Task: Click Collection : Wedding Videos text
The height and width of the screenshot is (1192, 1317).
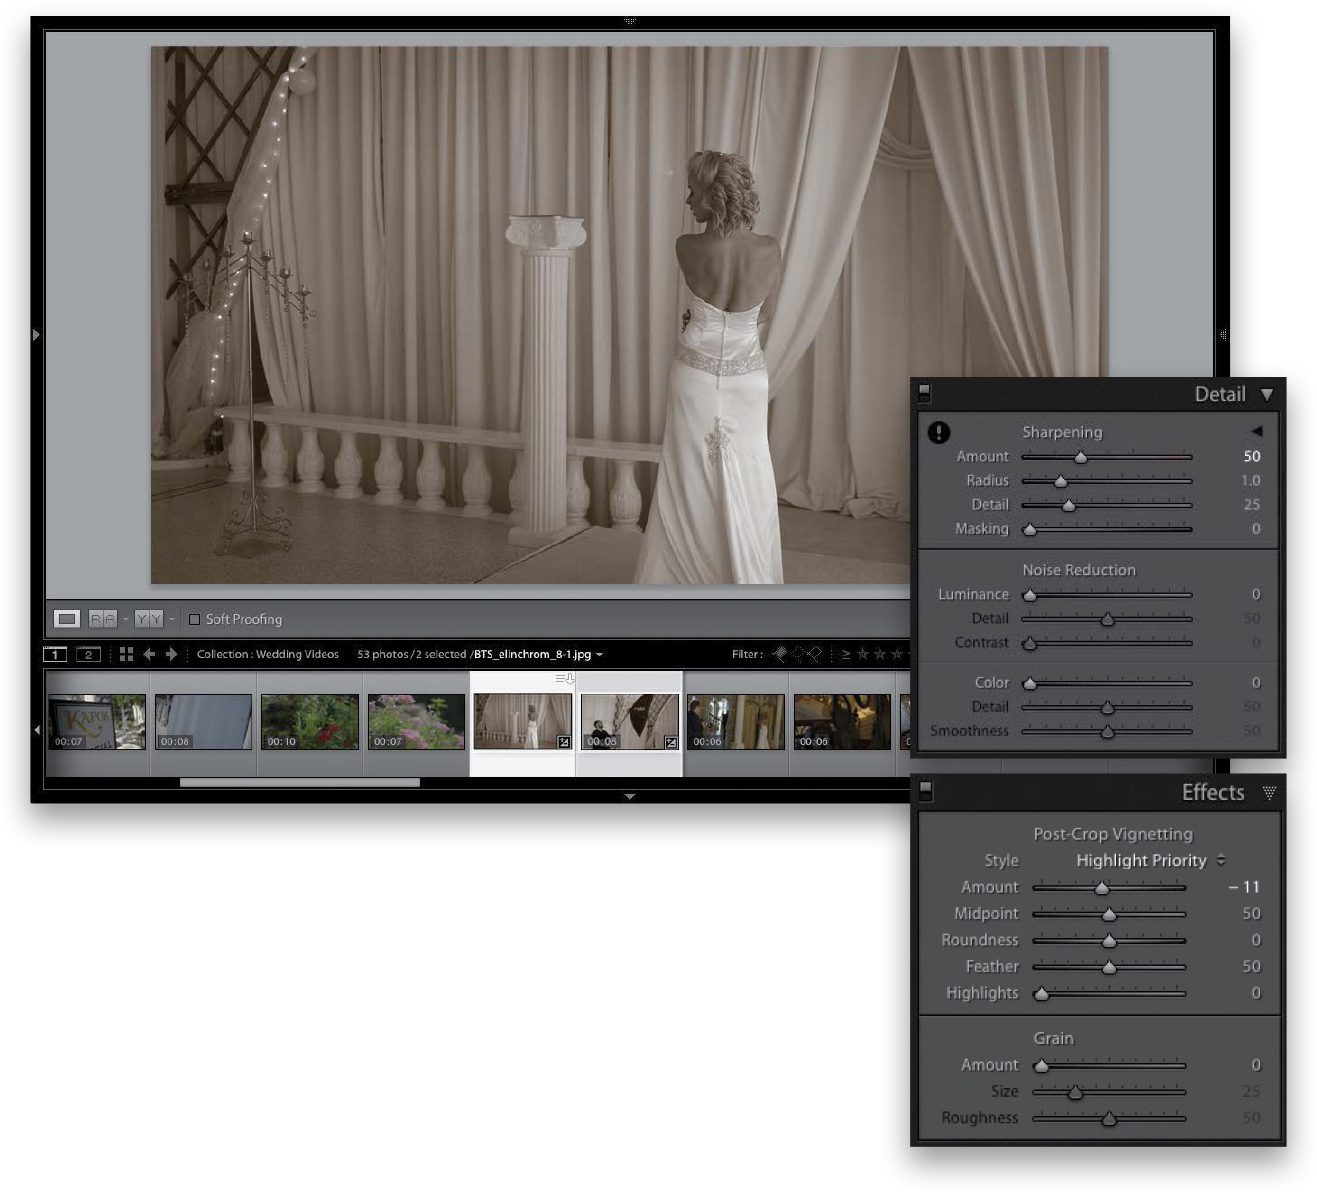Action: (x=268, y=654)
